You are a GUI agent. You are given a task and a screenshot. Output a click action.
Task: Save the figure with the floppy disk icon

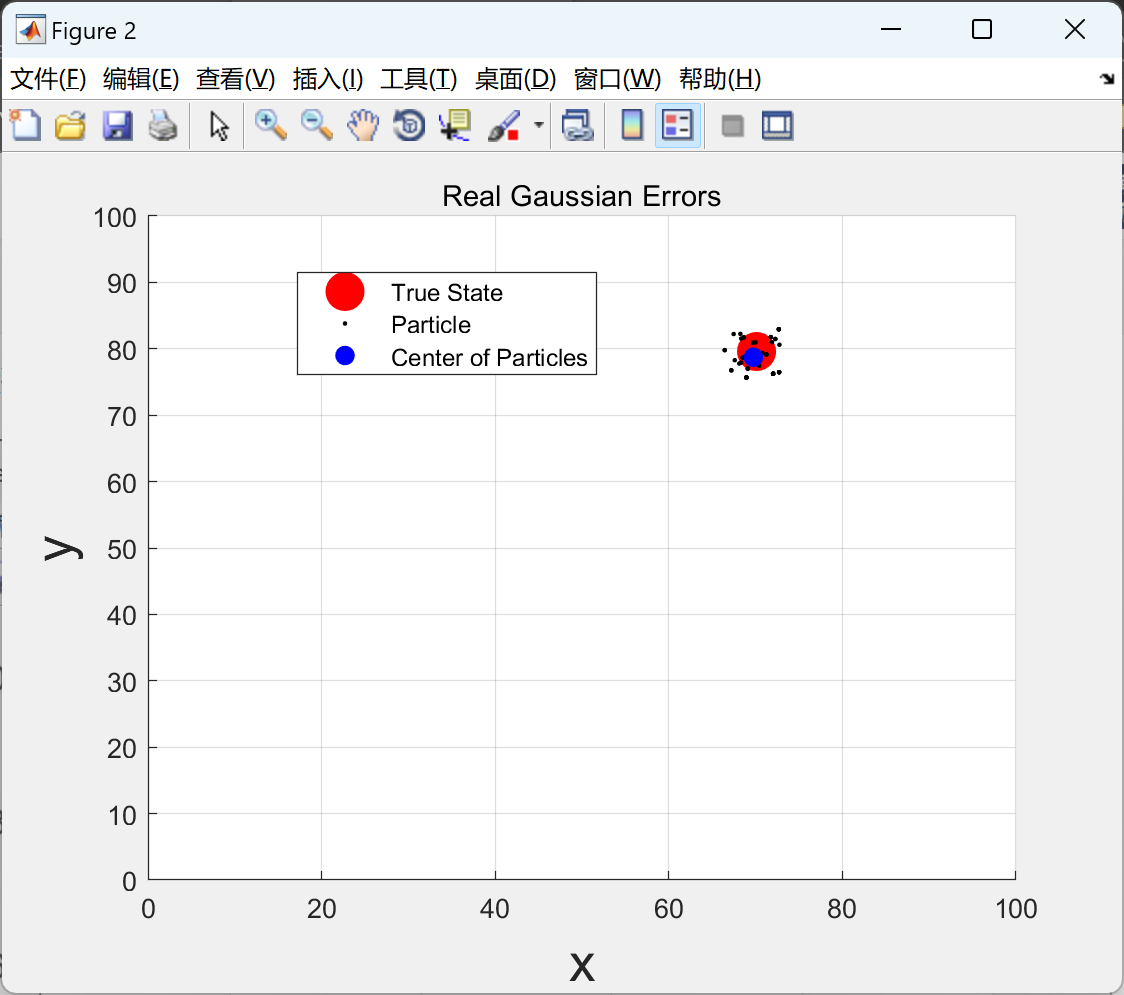(x=117, y=125)
